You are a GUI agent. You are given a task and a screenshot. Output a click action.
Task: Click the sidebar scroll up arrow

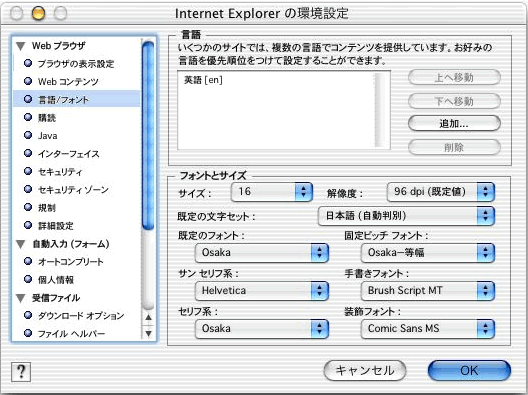click(148, 317)
